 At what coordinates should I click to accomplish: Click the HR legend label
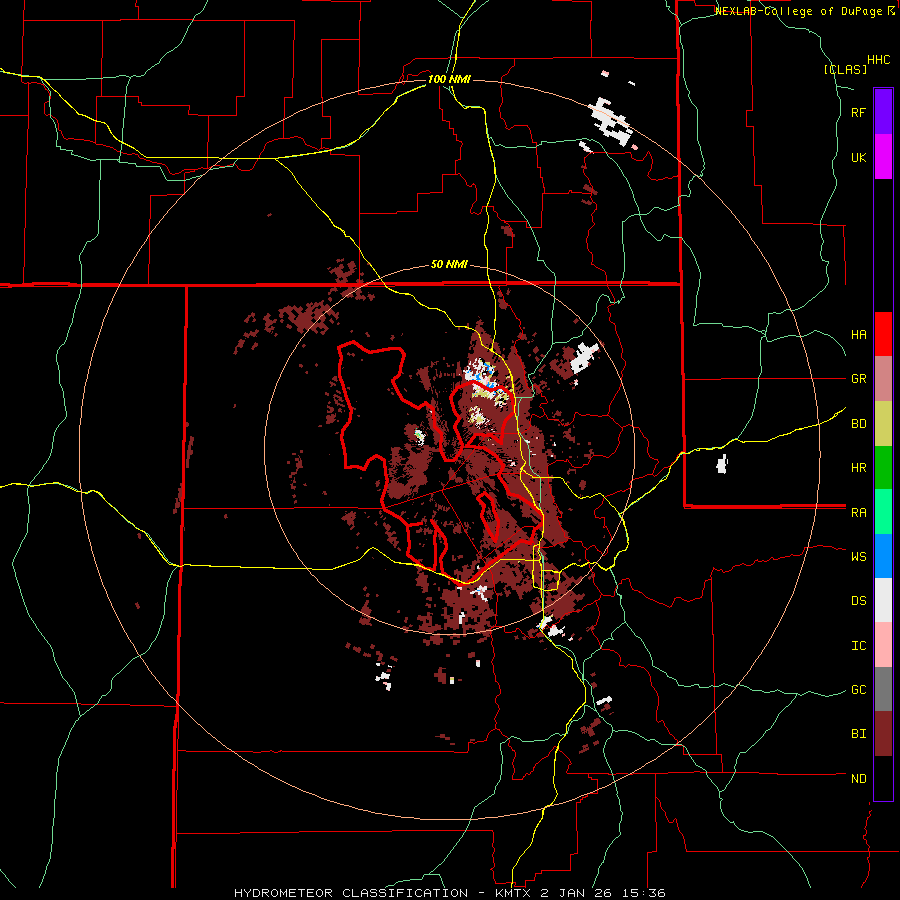tap(858, 468)
